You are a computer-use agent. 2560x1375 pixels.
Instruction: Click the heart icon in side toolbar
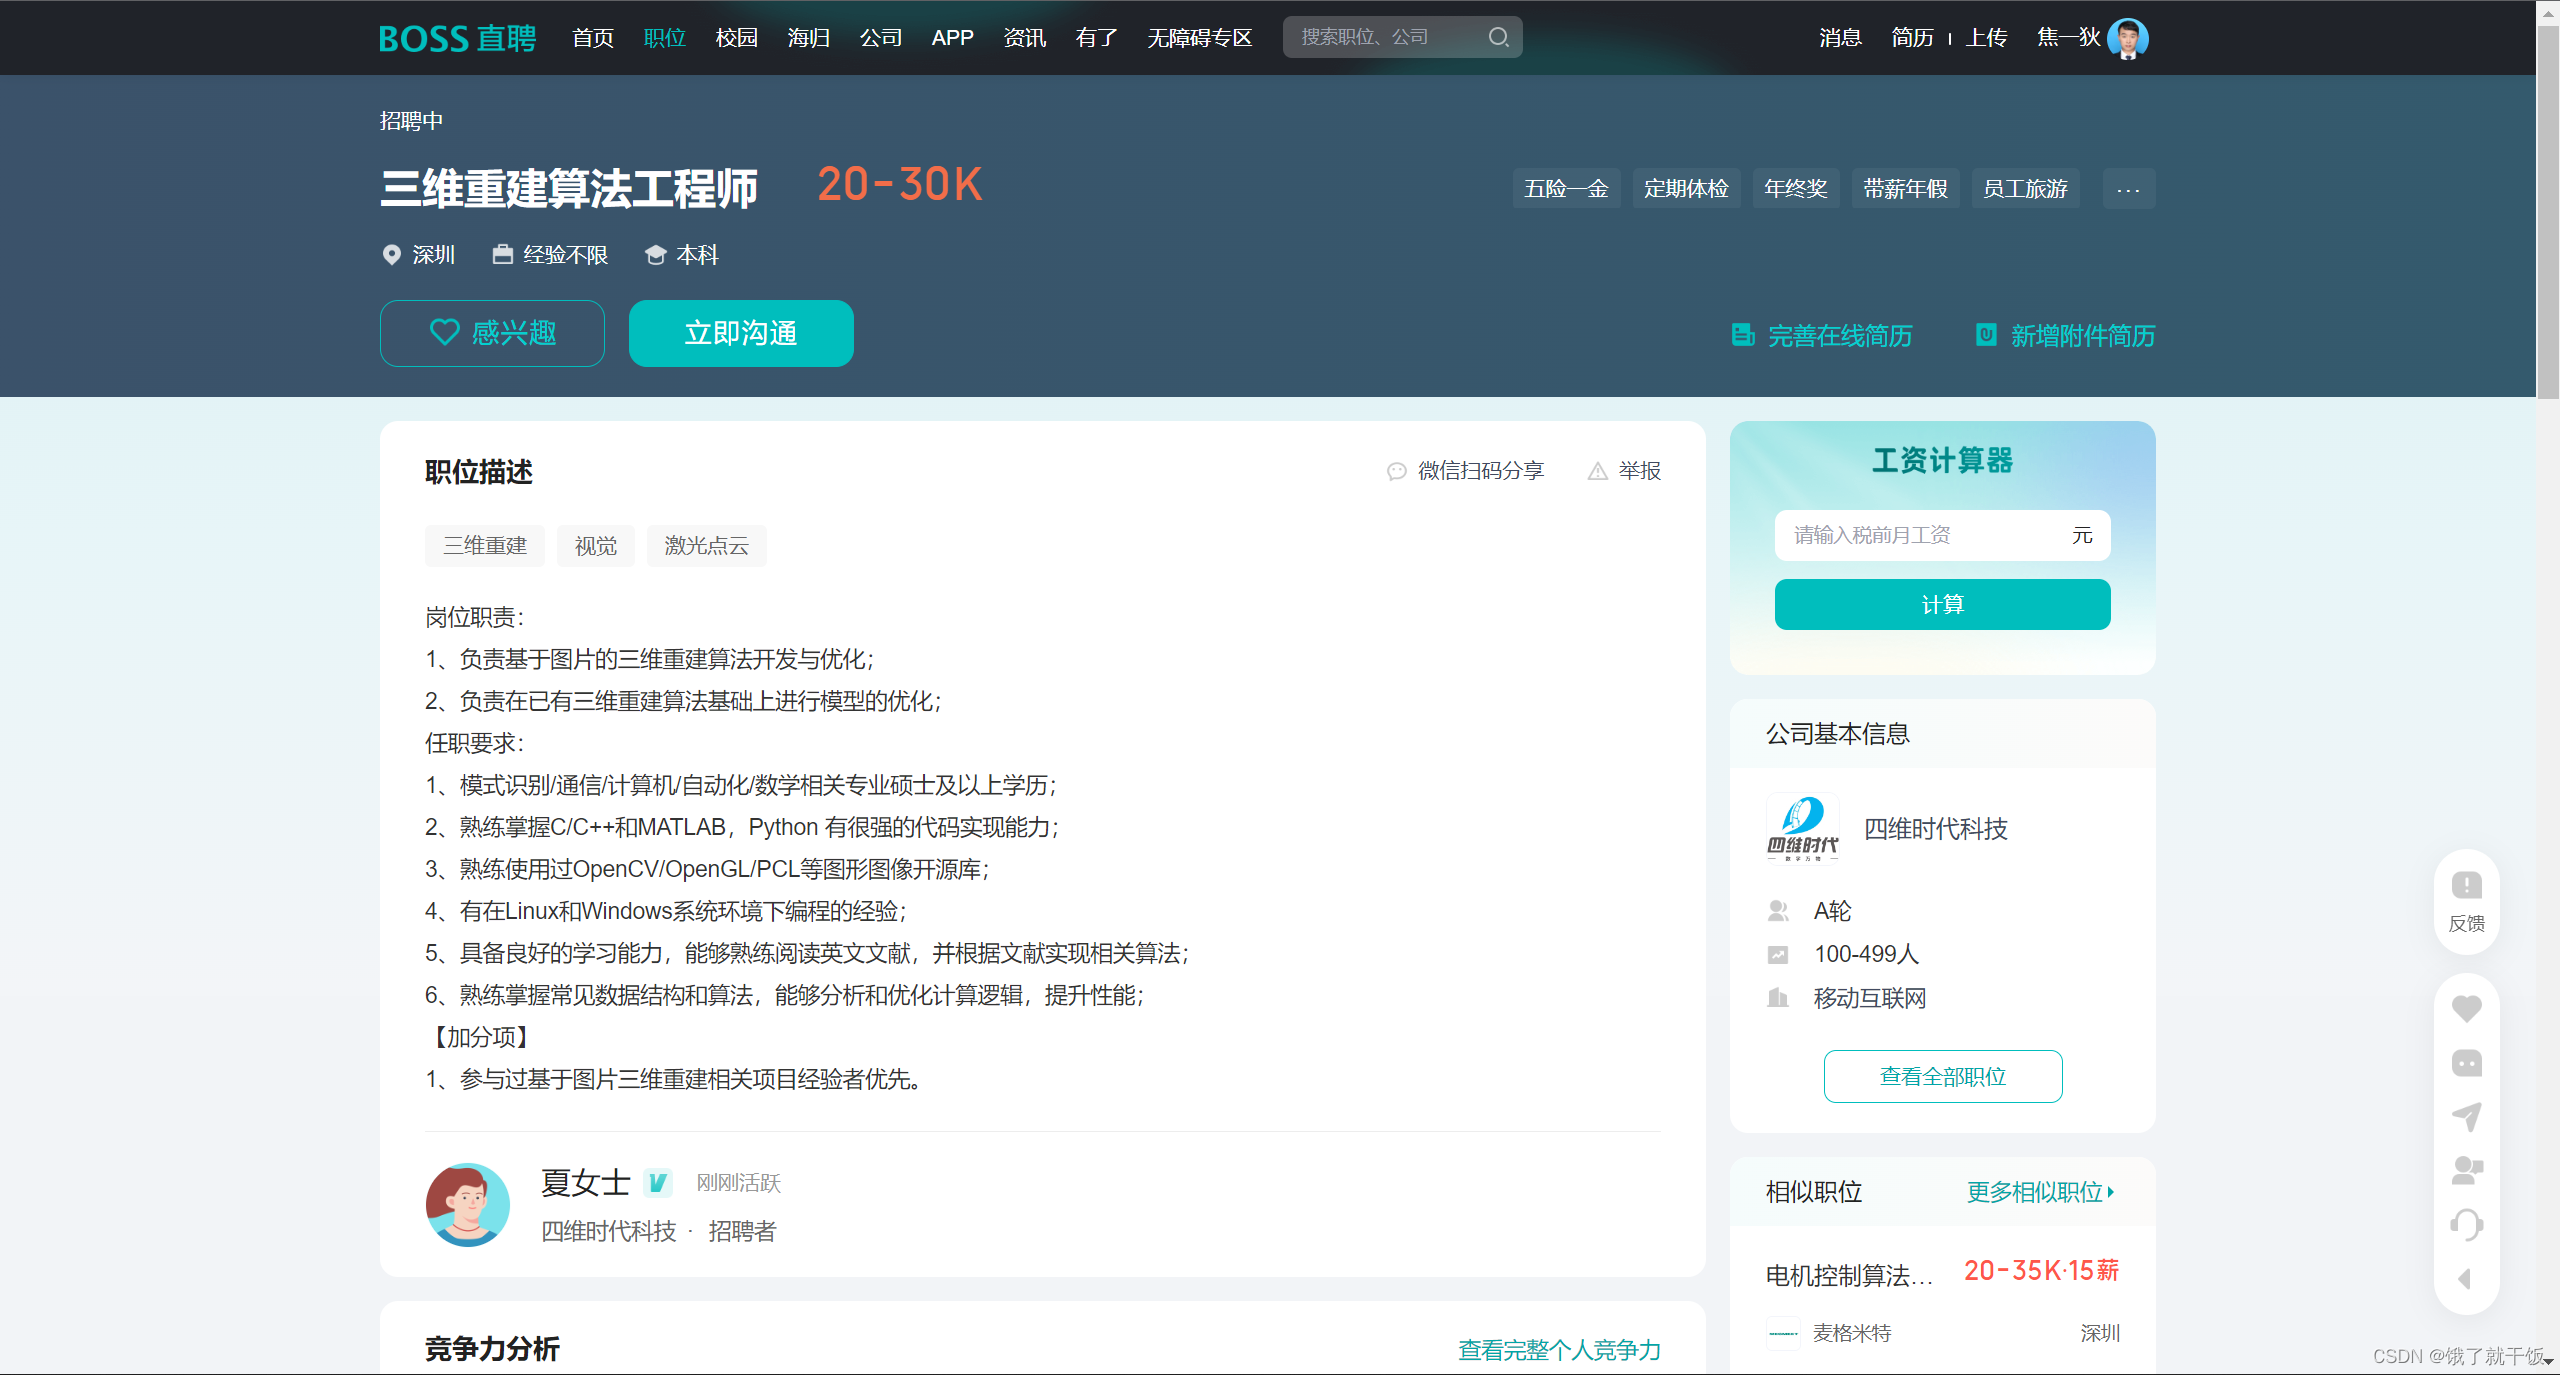coord(2466,1009)
